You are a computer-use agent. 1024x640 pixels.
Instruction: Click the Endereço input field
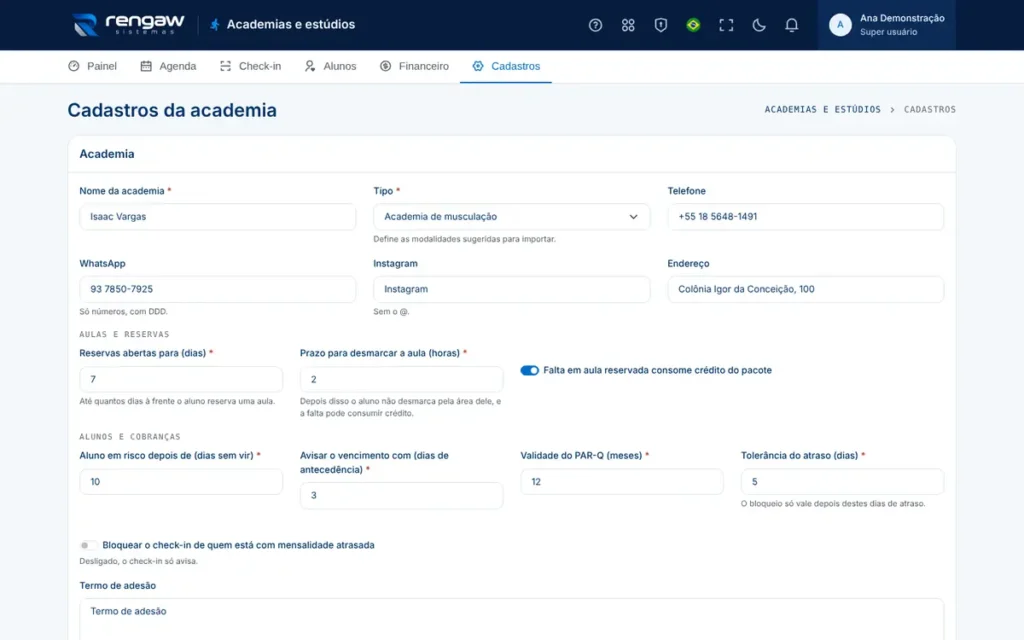pyautogui.click(x=805, y=289)
